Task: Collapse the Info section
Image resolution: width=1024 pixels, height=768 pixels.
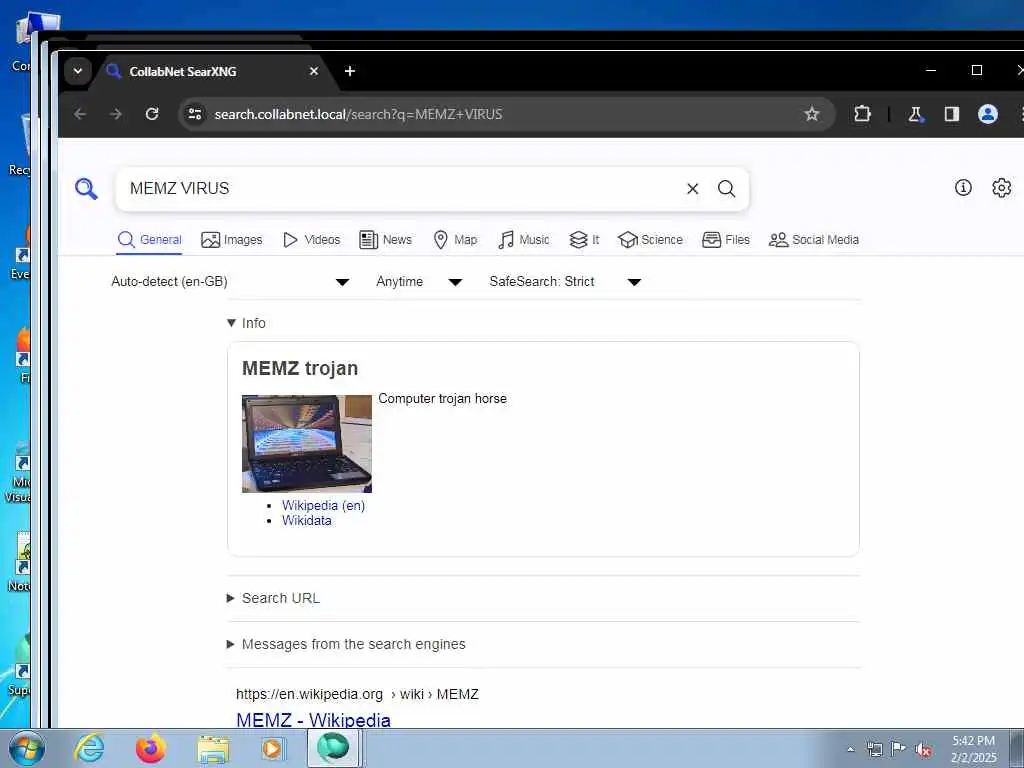Action: pyautogui.click(x=246, y=323)
